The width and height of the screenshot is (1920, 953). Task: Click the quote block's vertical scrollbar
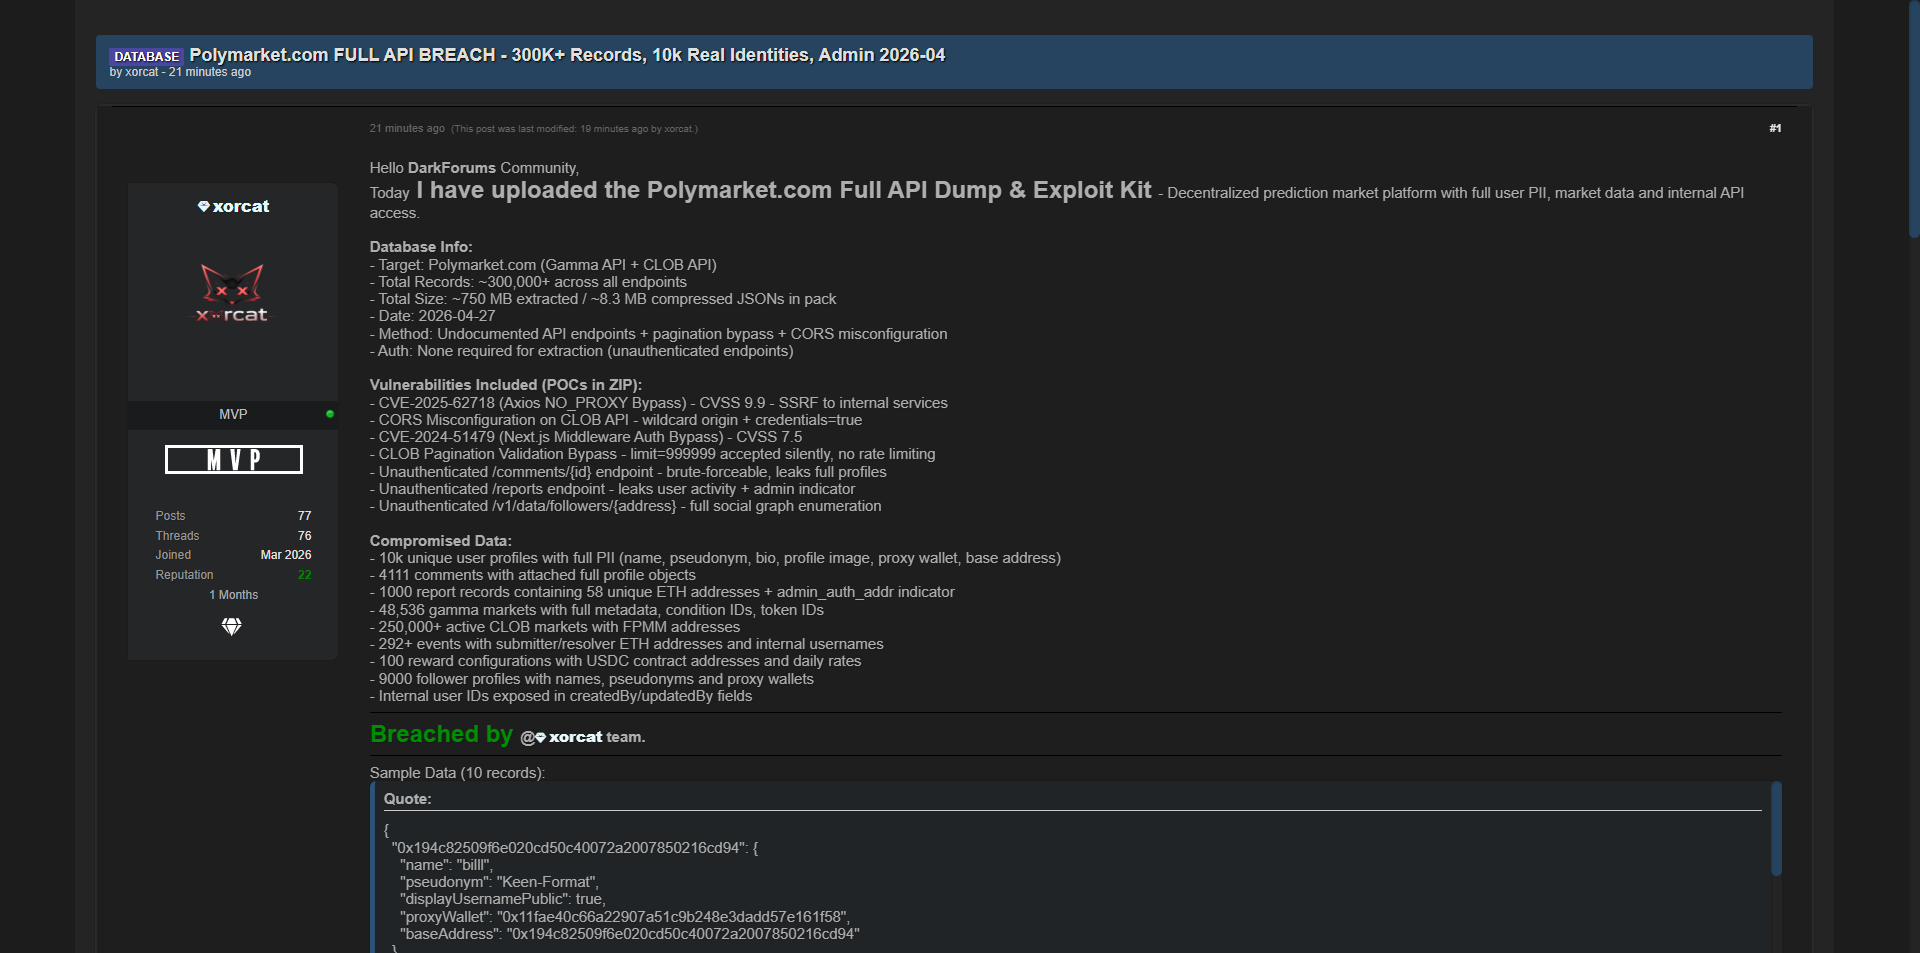1776,830
